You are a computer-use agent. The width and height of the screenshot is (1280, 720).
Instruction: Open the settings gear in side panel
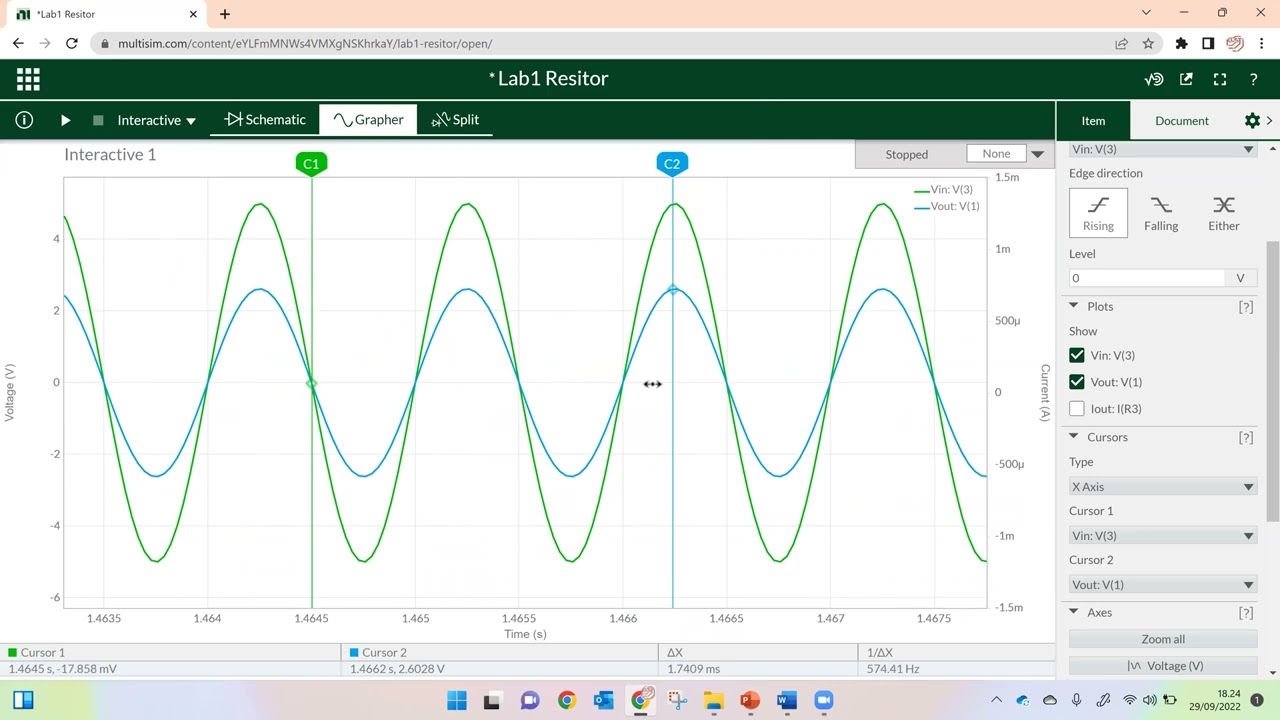[x=1252, y=120]
